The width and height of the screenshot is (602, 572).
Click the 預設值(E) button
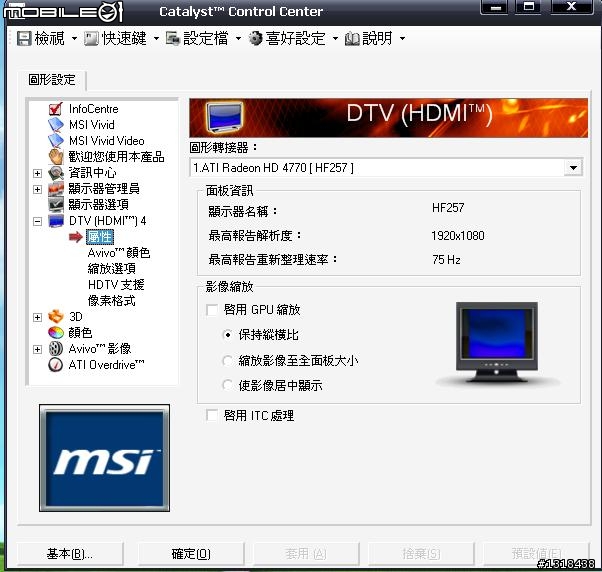pyautogui.click(x=536, y=554)
